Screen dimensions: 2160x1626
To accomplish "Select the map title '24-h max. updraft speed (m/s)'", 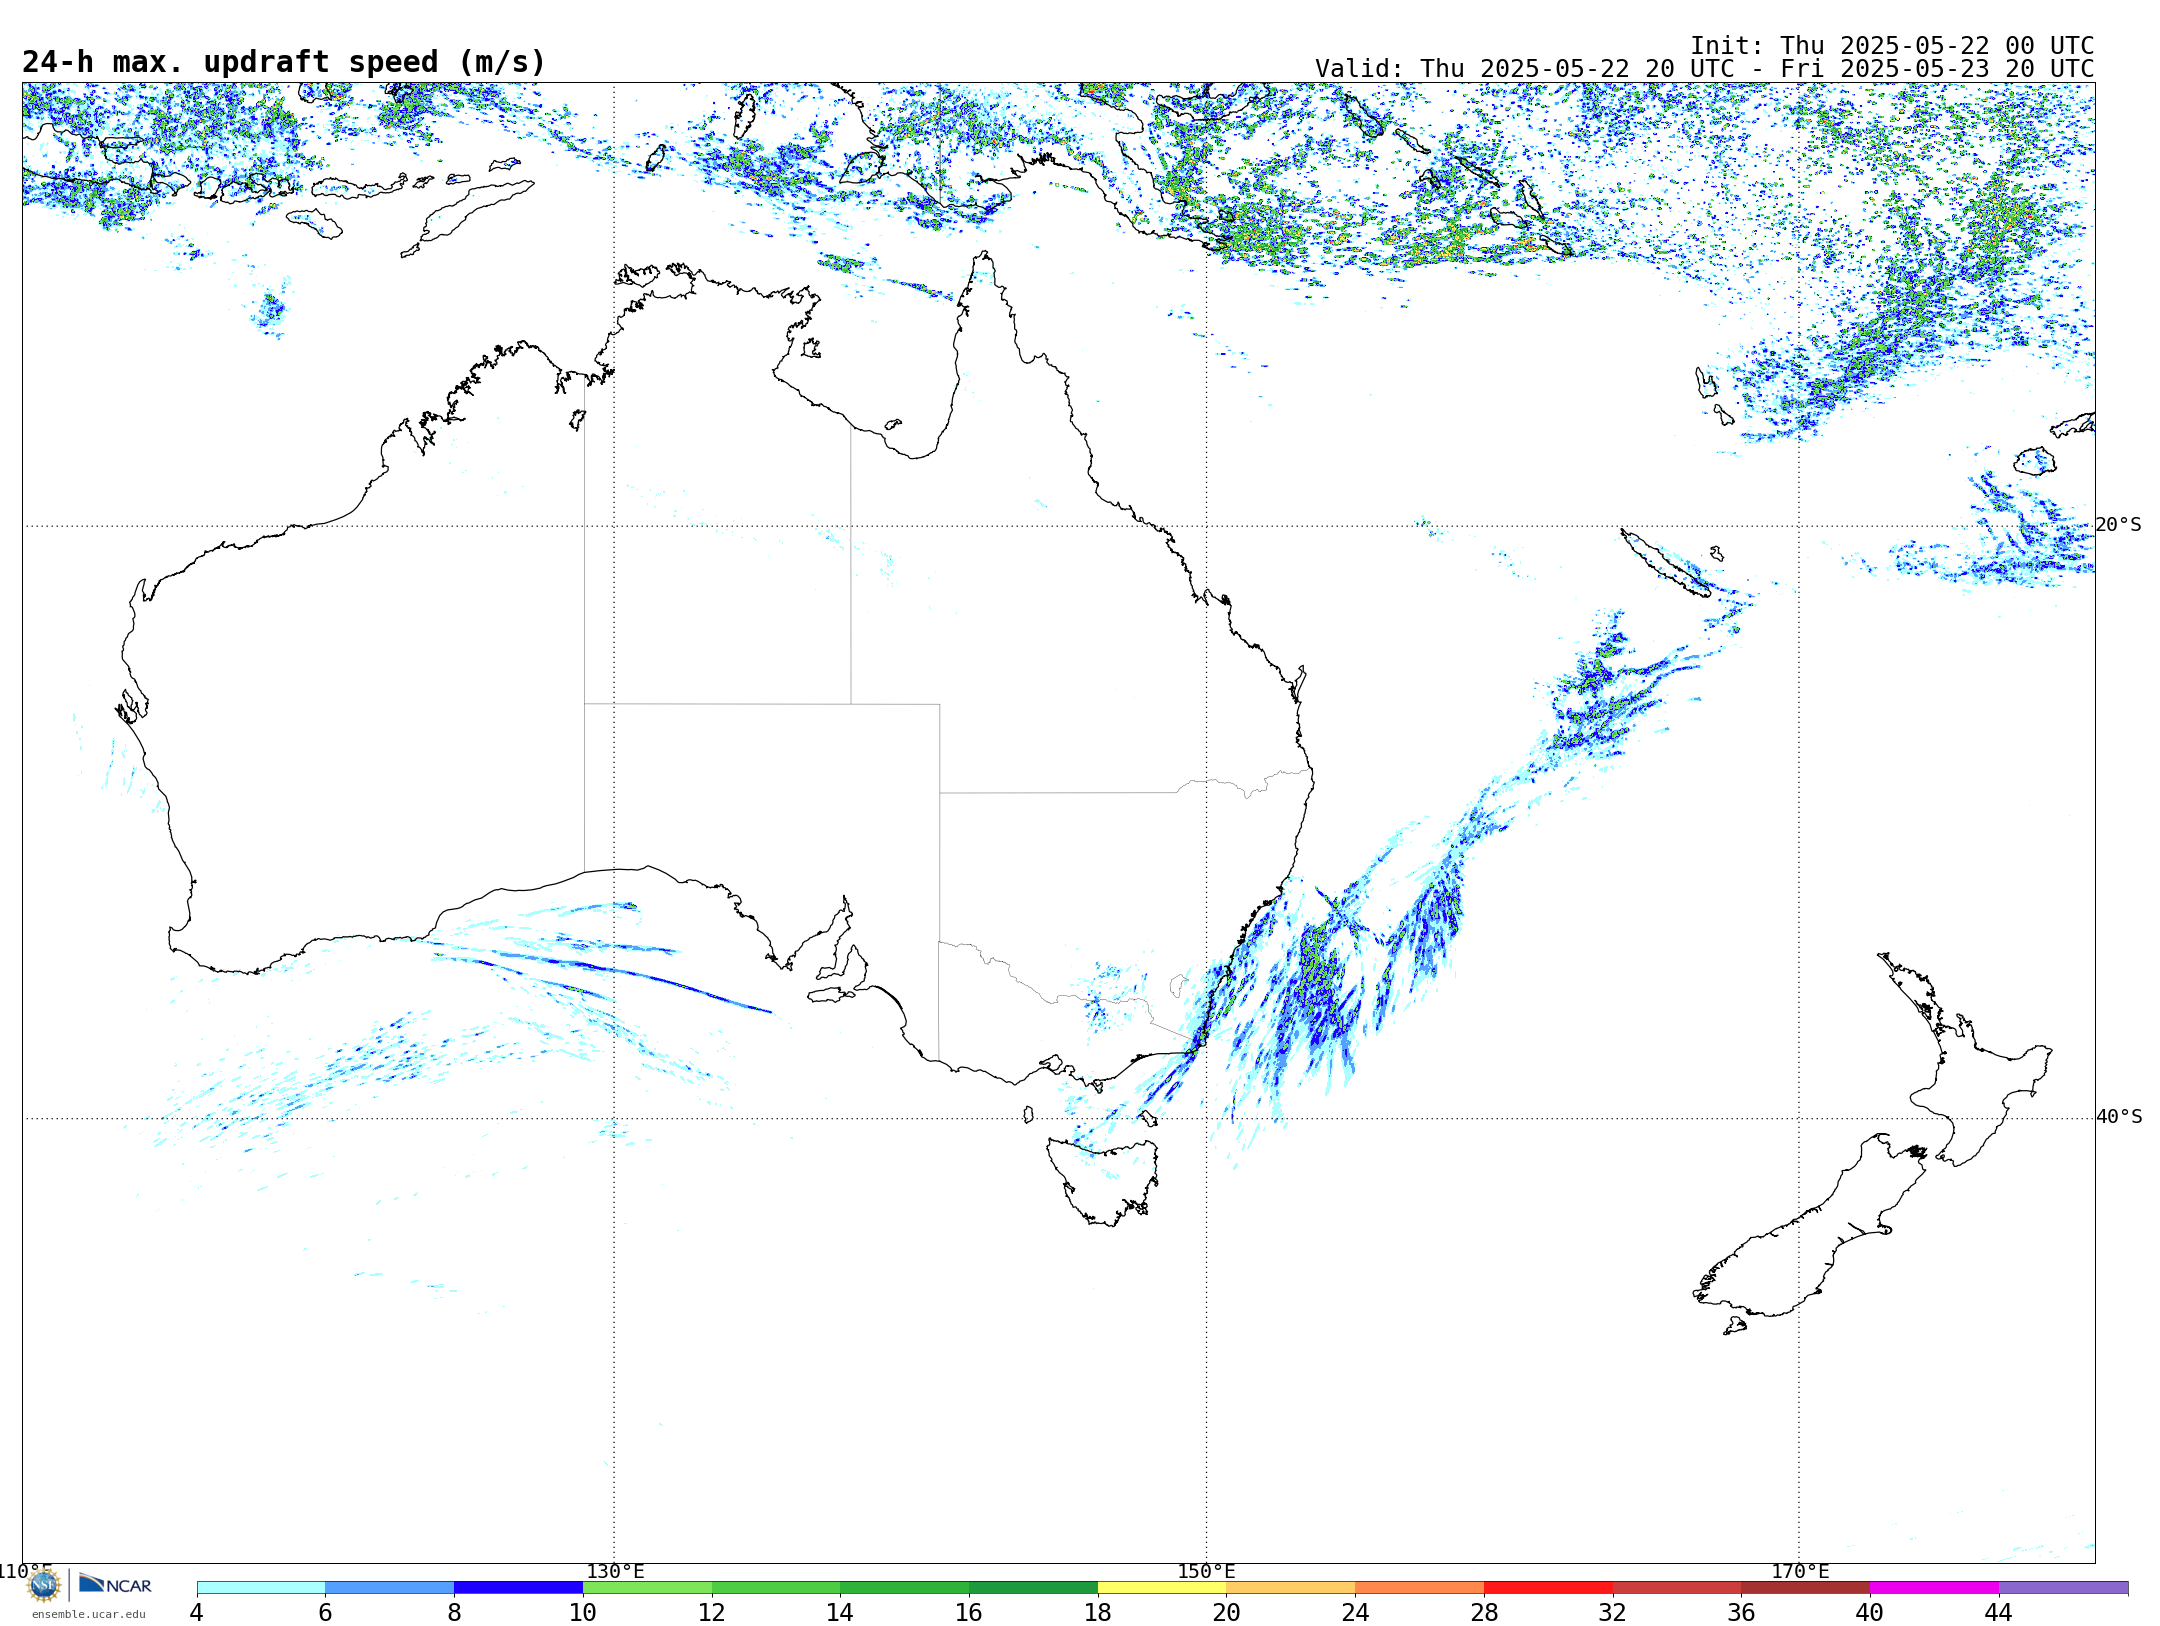I will pos(284,62).
